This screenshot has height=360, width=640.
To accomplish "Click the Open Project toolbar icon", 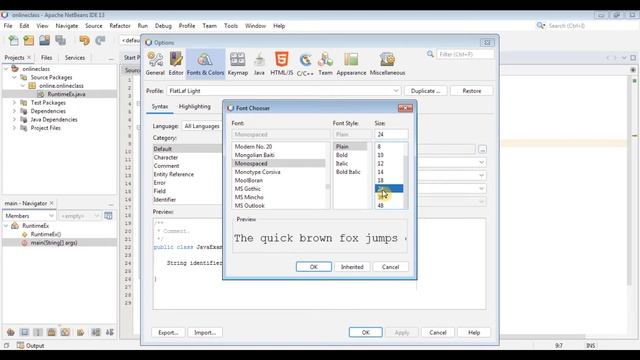I will point(44,40).
